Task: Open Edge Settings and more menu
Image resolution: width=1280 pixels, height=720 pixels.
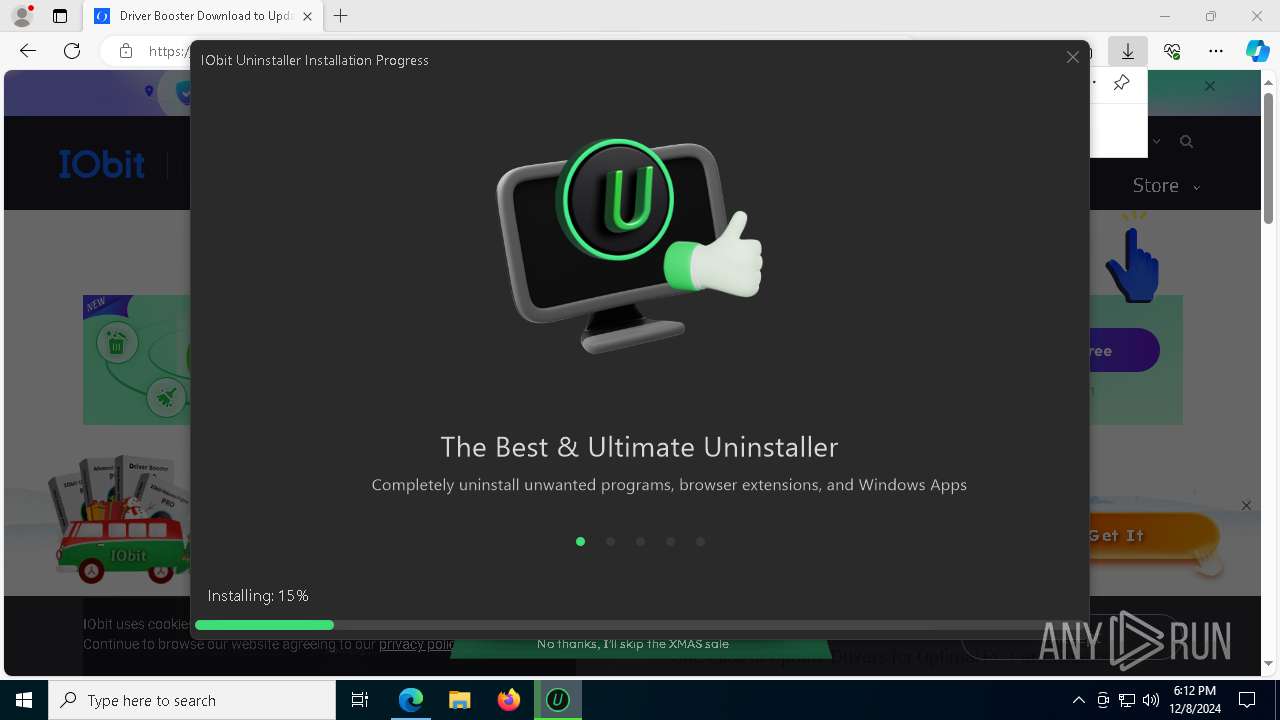Action: pos(1216,51)
